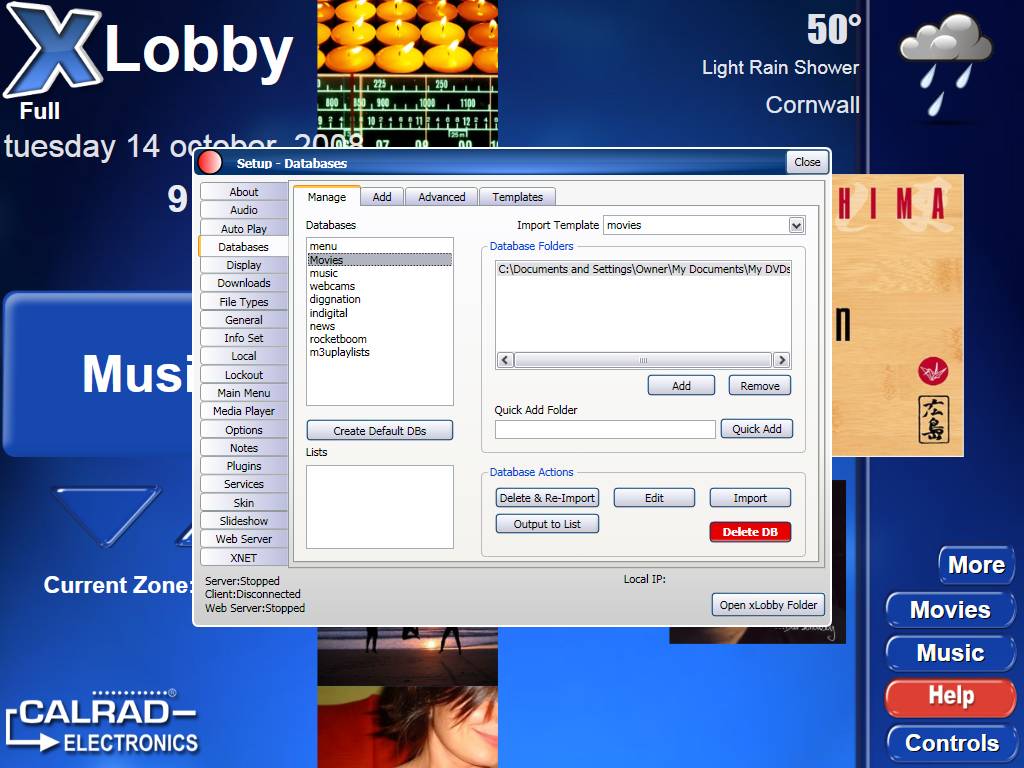
Task: Open File Types settings
Action: [244, 302]
